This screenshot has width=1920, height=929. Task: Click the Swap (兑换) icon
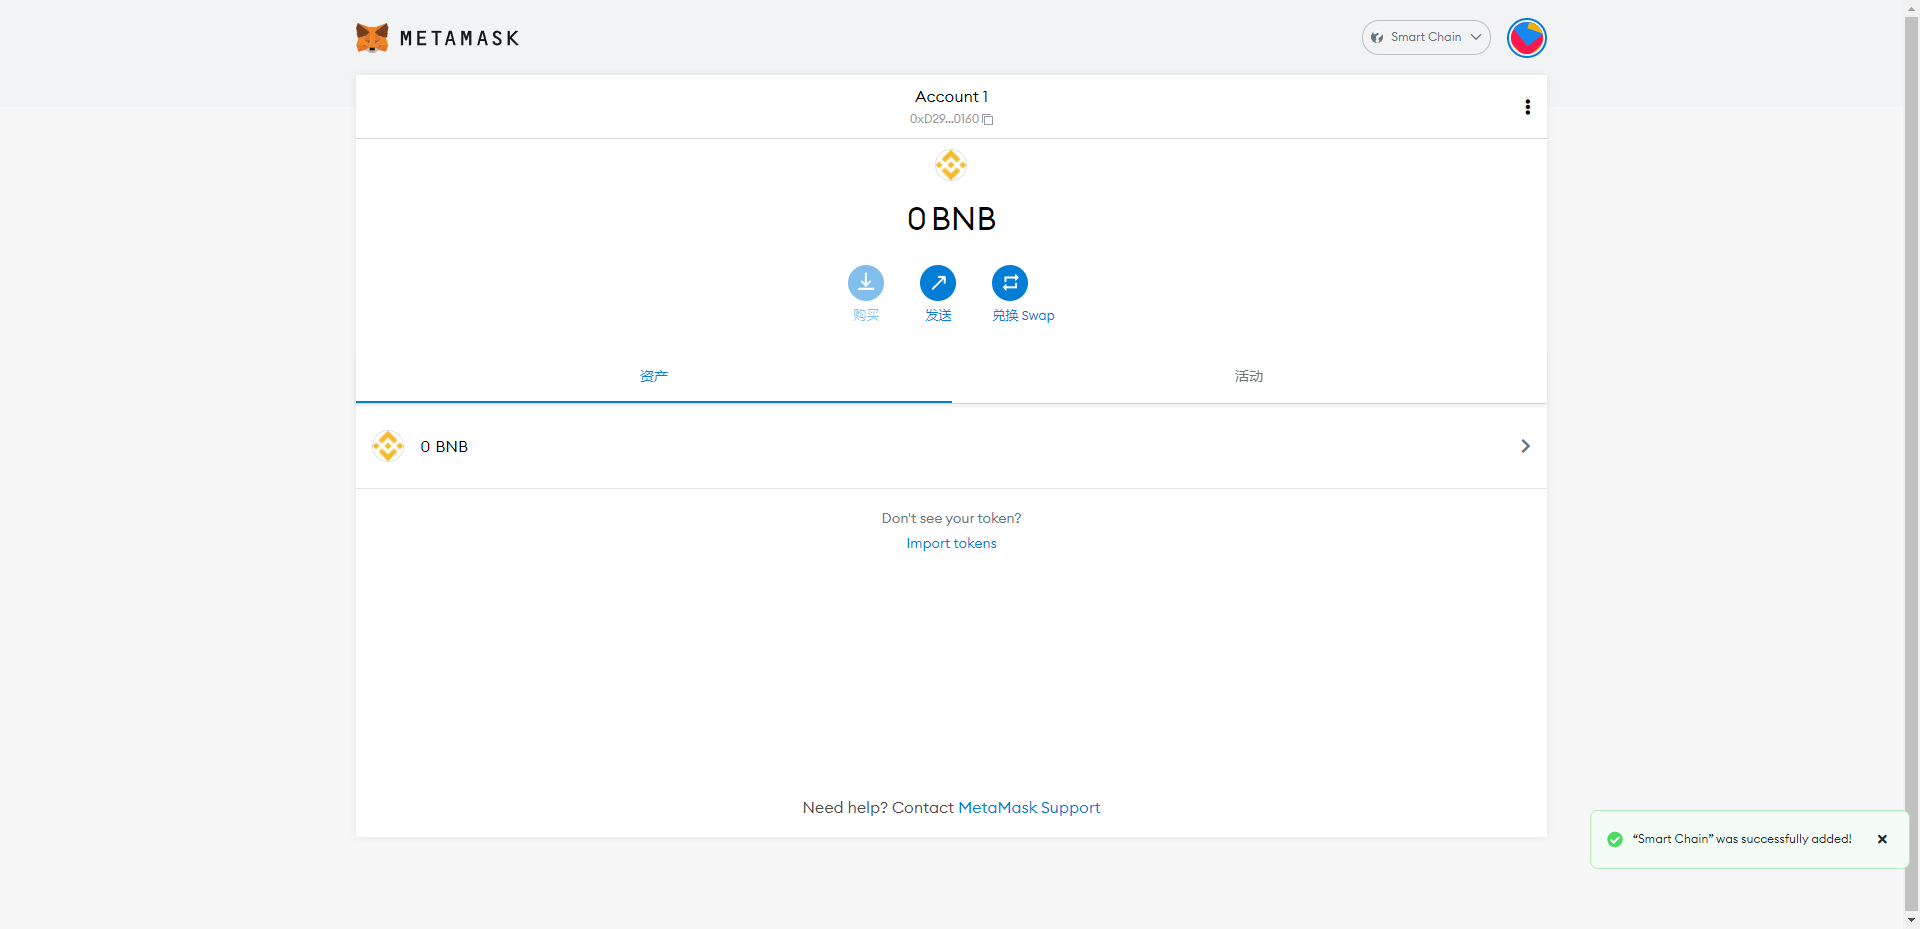click(x=1010, y=283)
